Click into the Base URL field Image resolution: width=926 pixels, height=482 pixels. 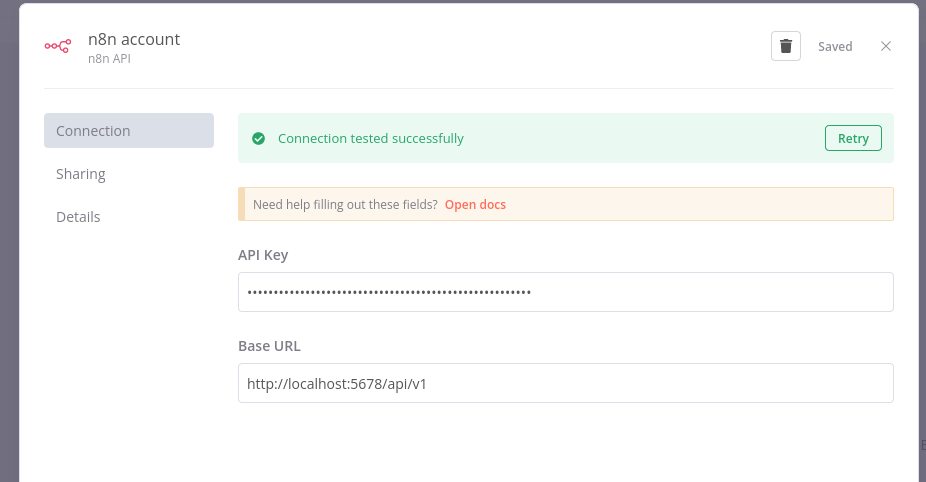(x=565, y=383)
